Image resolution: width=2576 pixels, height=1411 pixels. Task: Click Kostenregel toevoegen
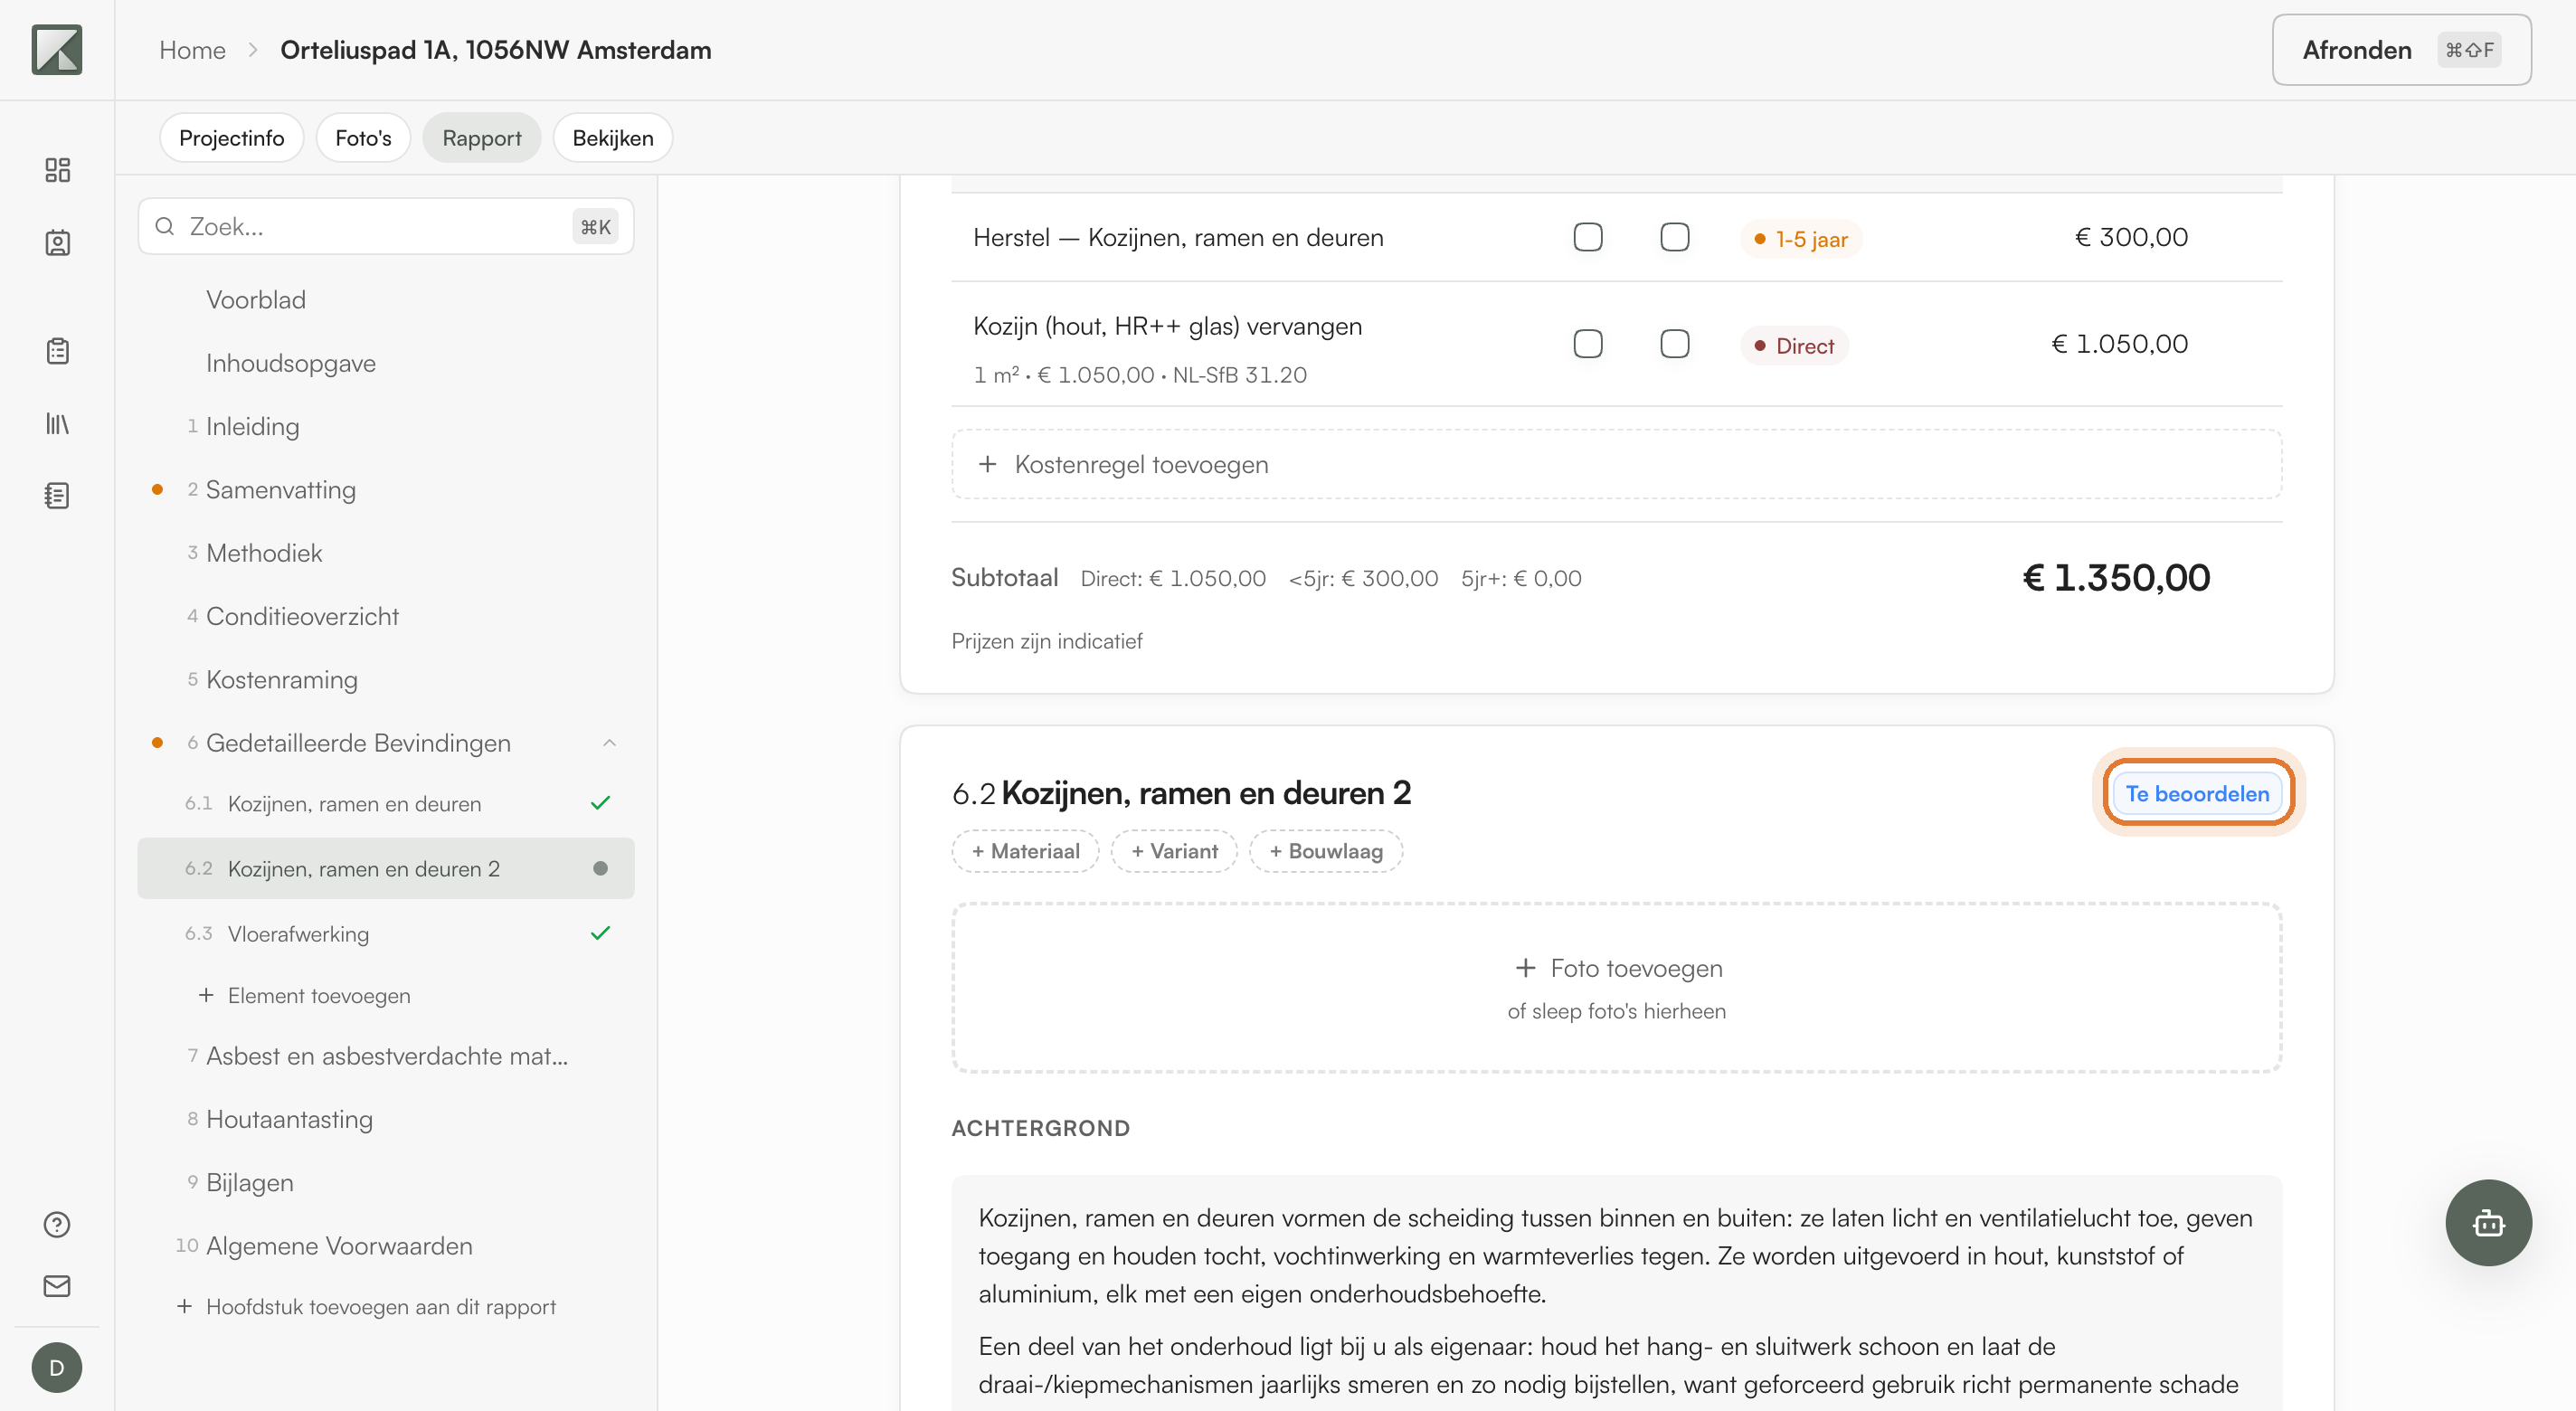[1616, 464]
